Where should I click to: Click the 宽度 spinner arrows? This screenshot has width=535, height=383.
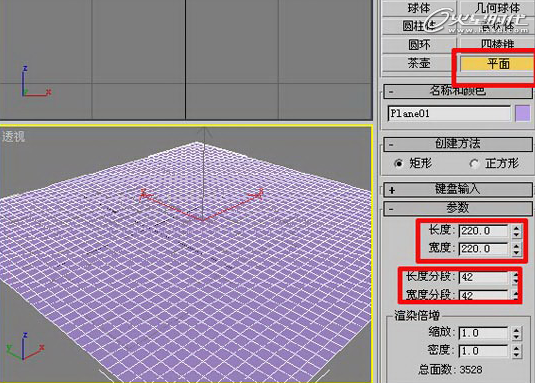coord(517,249)
